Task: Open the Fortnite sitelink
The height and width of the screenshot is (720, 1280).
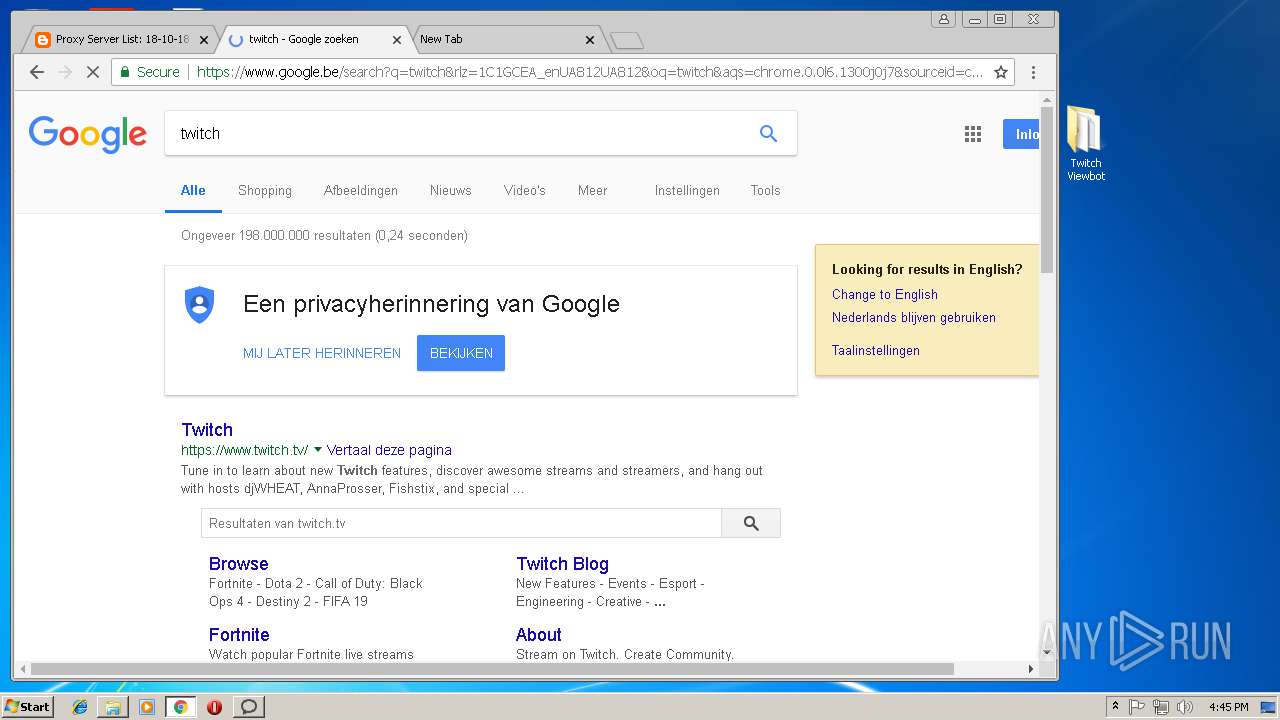Action: (x=239, y=635)
